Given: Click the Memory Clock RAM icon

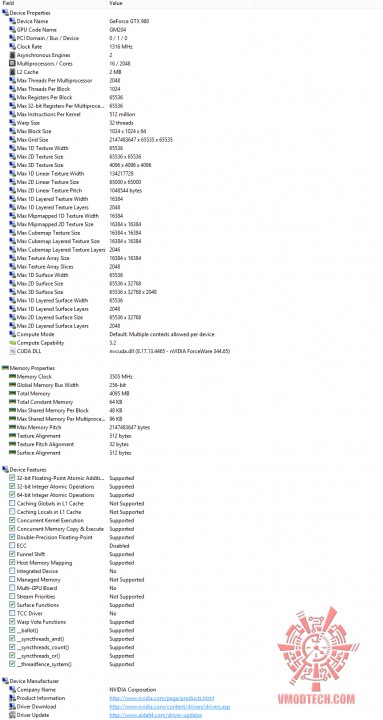Looking at the screenshot, I should point(12,377).
